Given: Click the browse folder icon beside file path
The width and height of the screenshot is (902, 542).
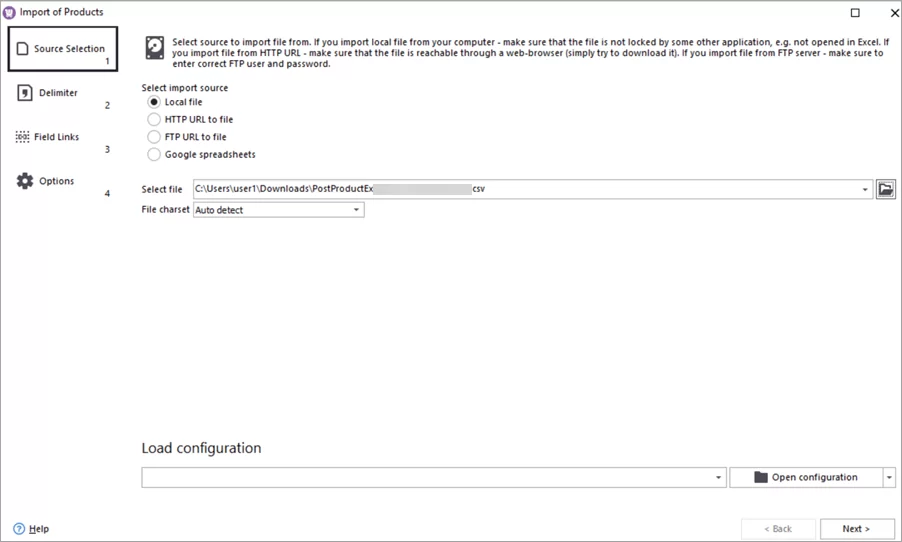Looking at the screenshot, I should (x=885, y=189).
